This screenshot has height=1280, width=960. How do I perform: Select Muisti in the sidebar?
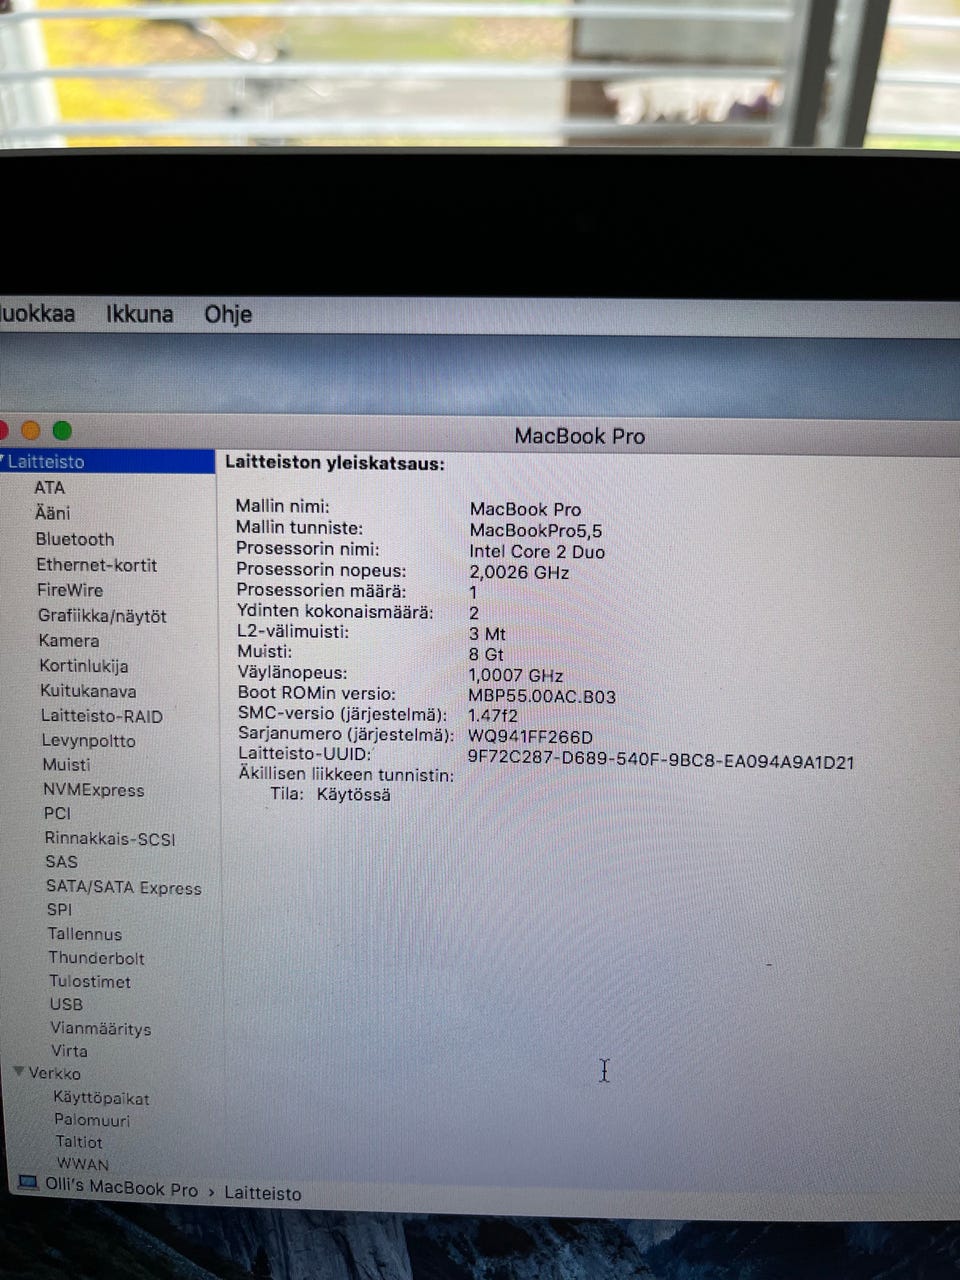pos(66,765)
